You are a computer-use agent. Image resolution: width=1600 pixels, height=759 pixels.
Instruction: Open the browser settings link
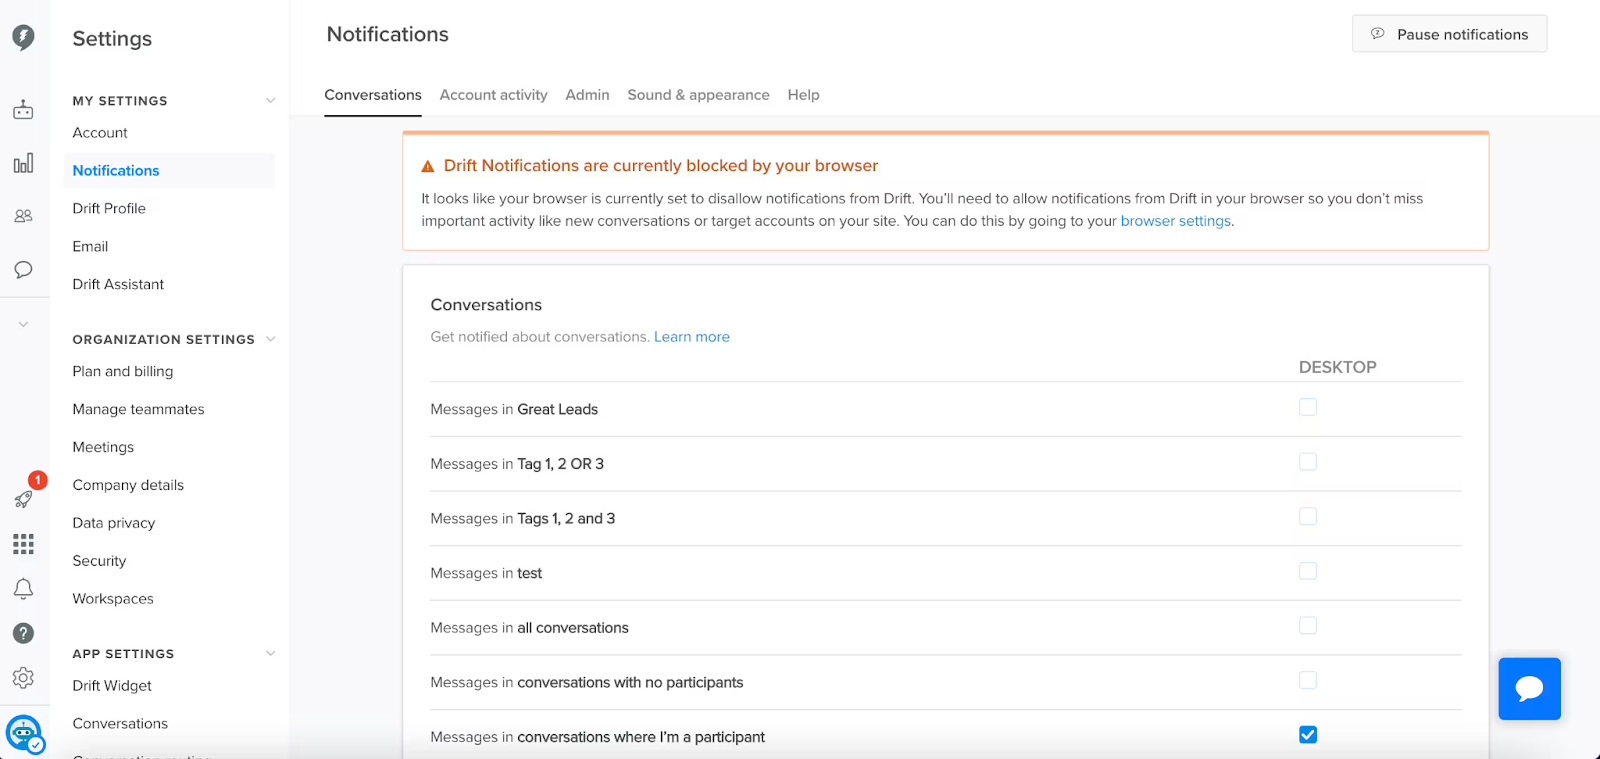[1175, 221]
